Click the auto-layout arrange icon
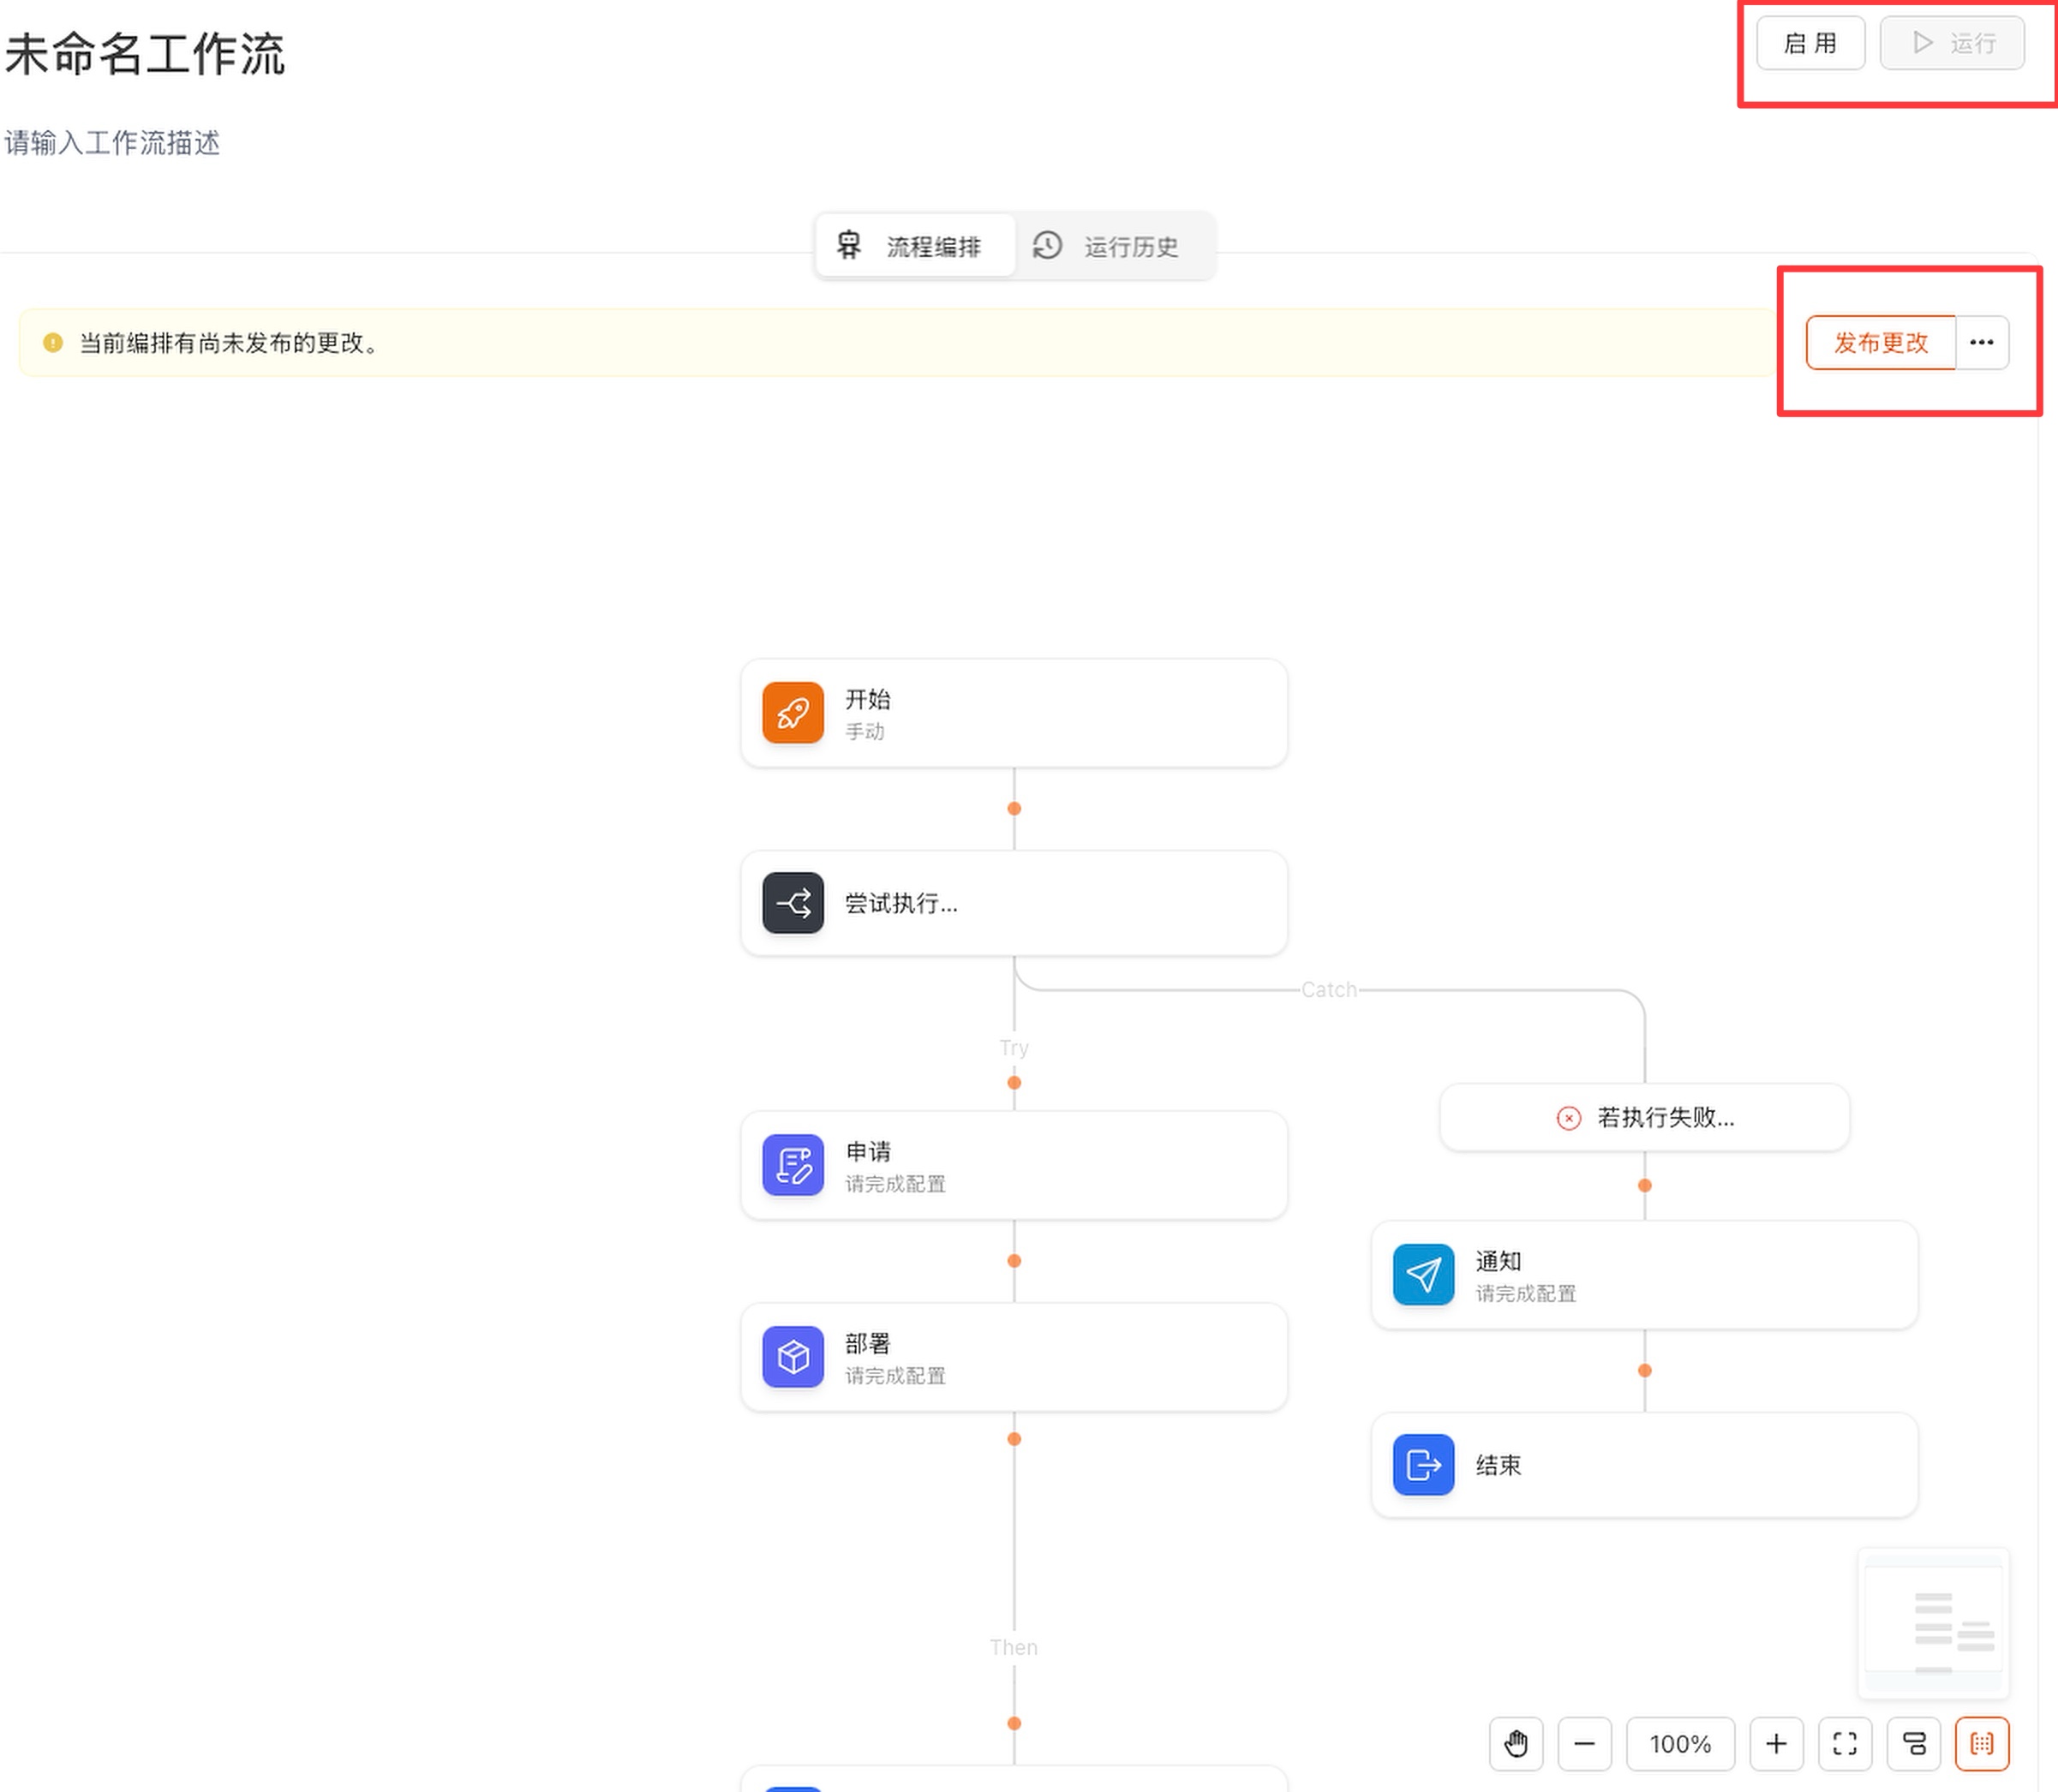The image size is (2058, 1792). click(x=1914, y=1744)
